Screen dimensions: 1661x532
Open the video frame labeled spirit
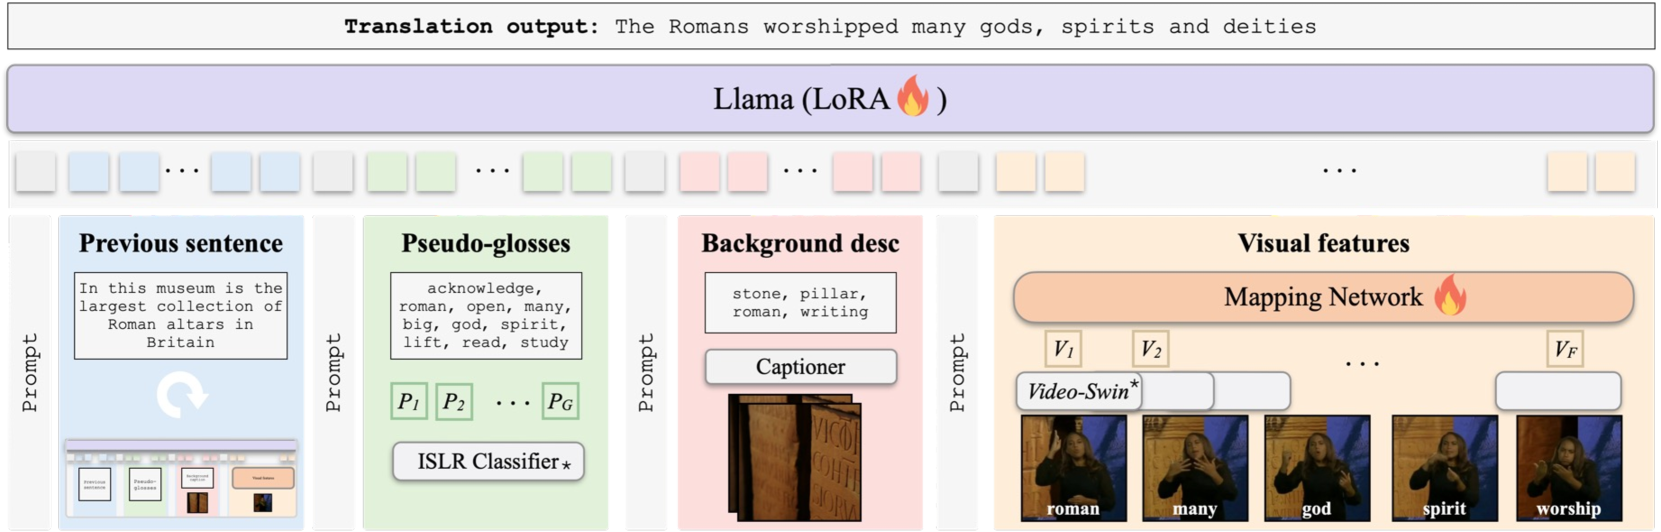point(1444,468)
